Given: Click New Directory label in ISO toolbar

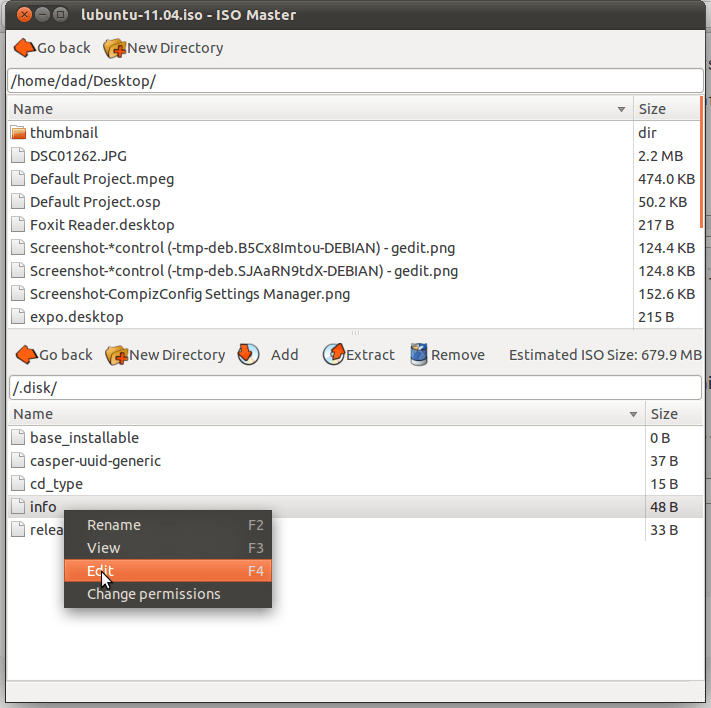Looking at the screenshot, I should point(177,355).
